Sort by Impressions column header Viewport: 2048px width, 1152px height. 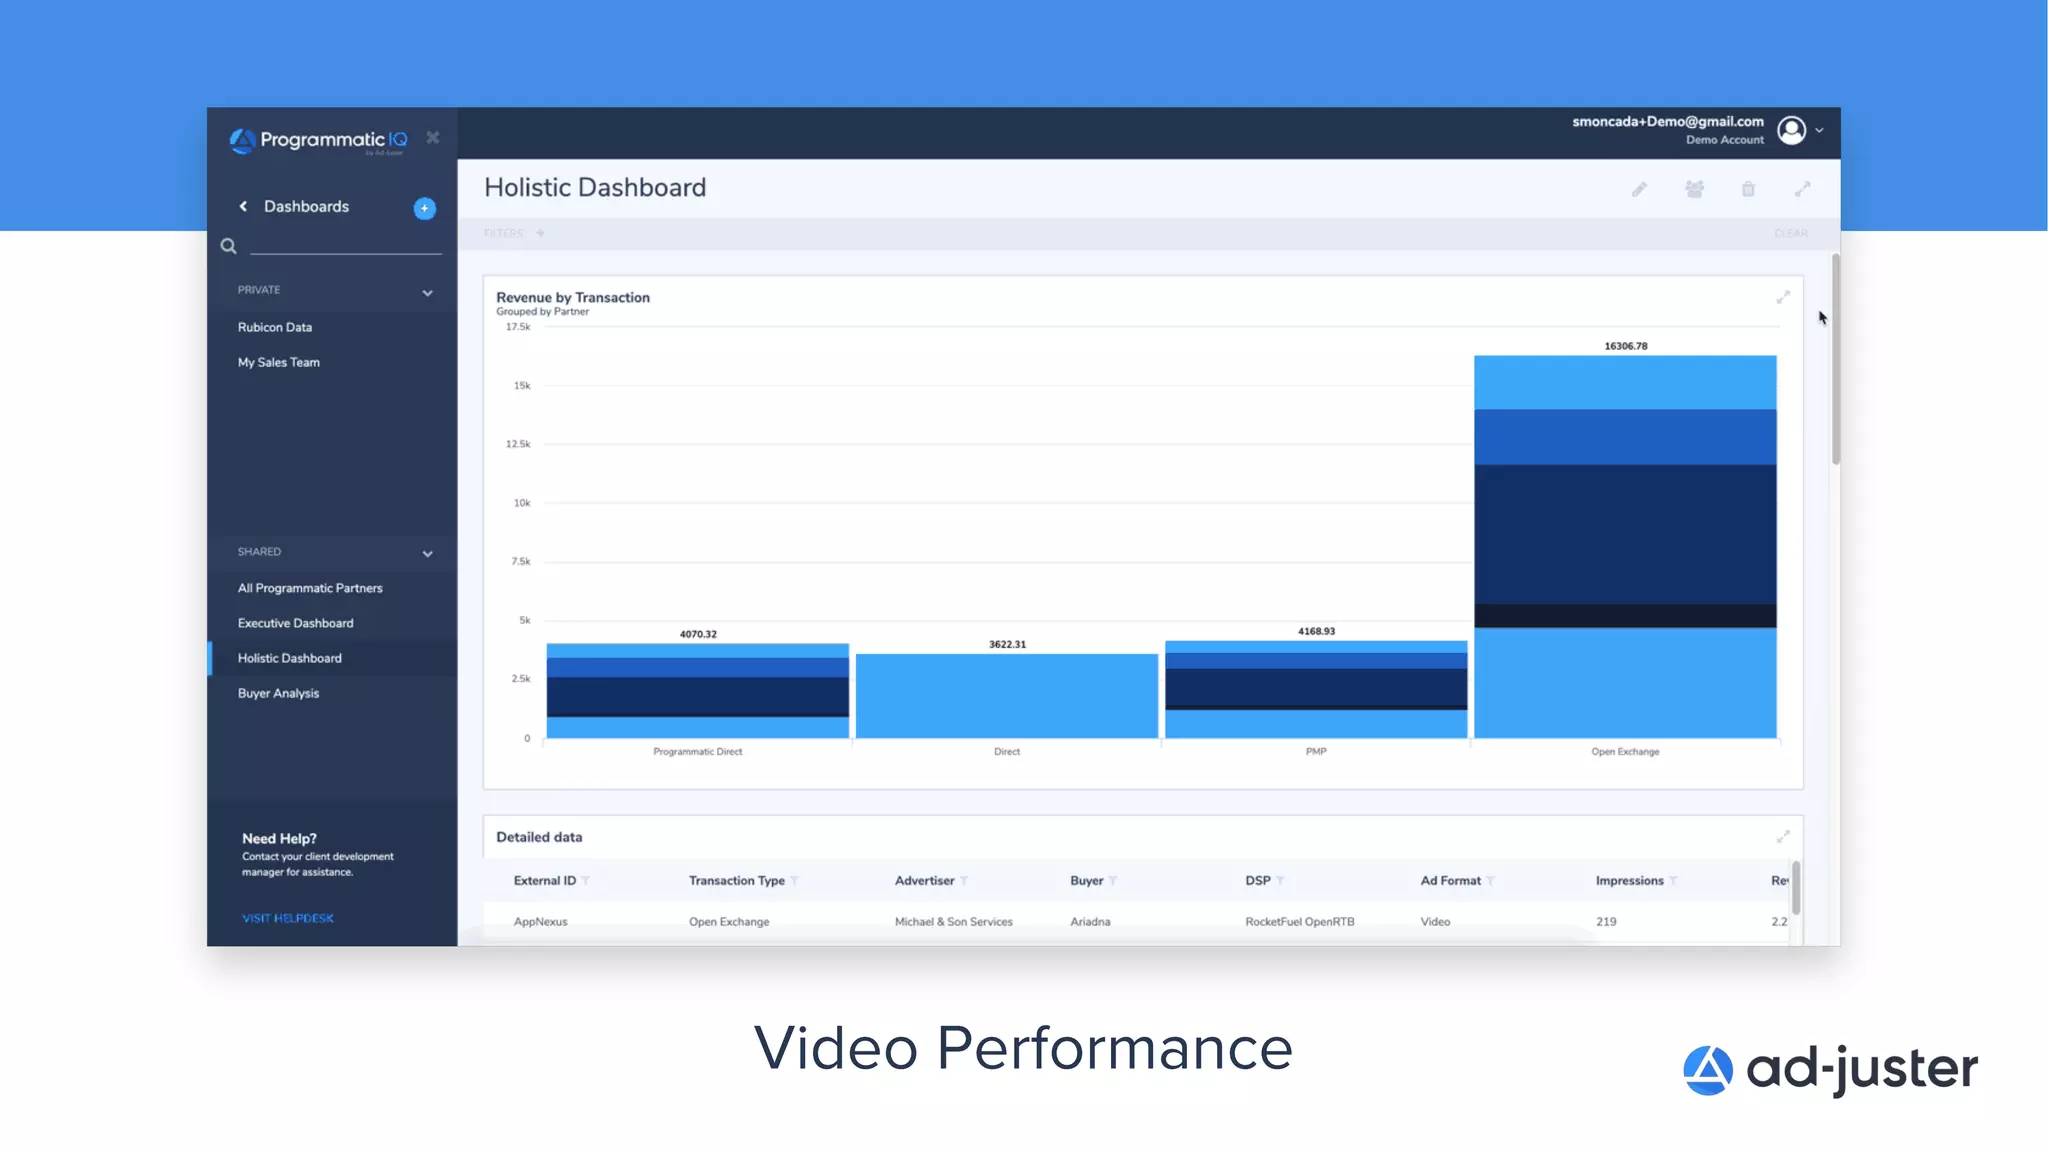coord(1630,881)
